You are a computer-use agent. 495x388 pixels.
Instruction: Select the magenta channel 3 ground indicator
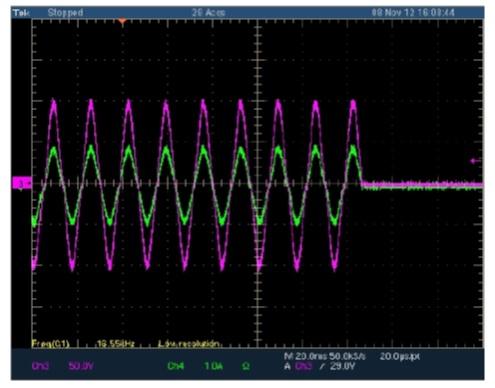tap(21, 183)
